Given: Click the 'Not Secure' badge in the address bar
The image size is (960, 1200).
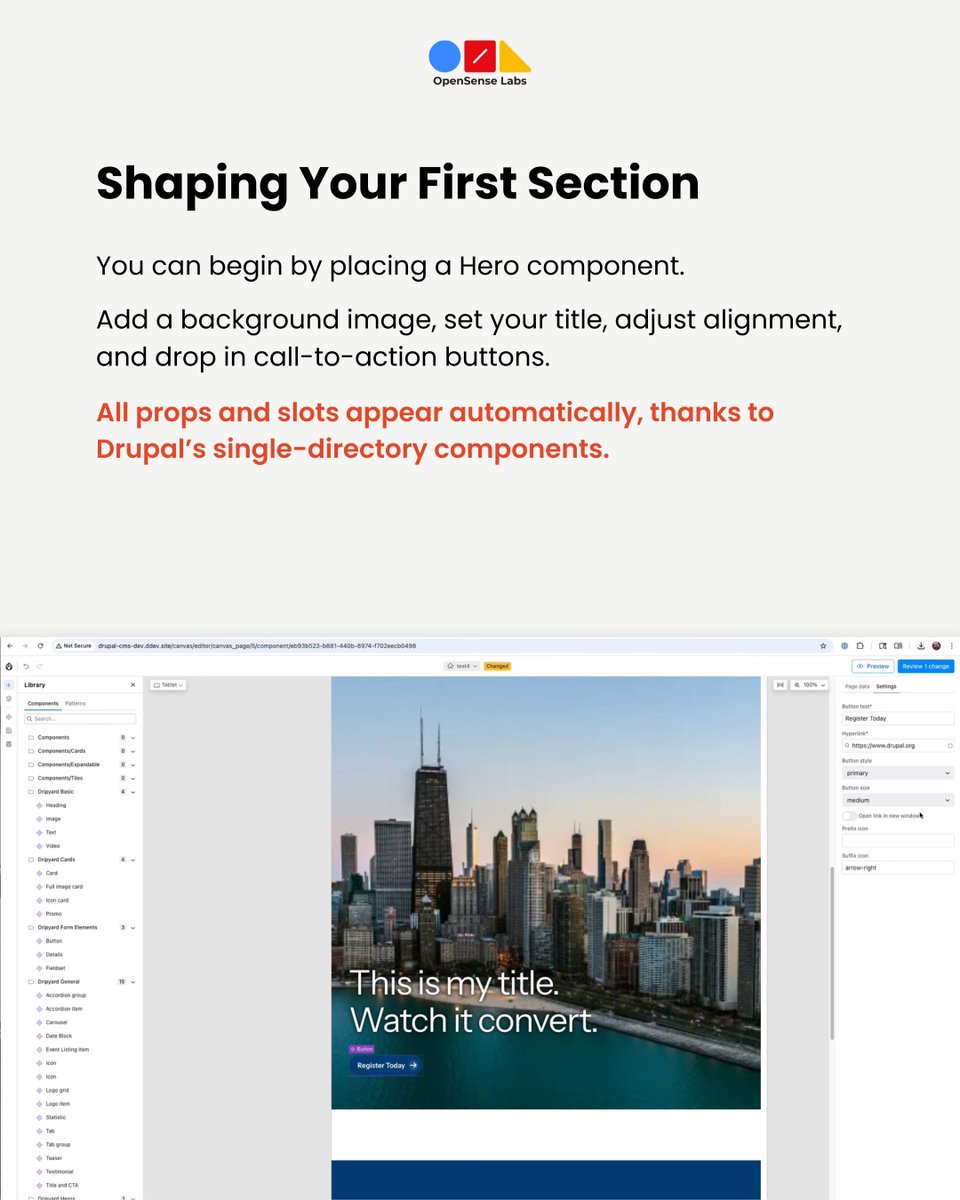Looking at the screenshot, I should (73, 646).
